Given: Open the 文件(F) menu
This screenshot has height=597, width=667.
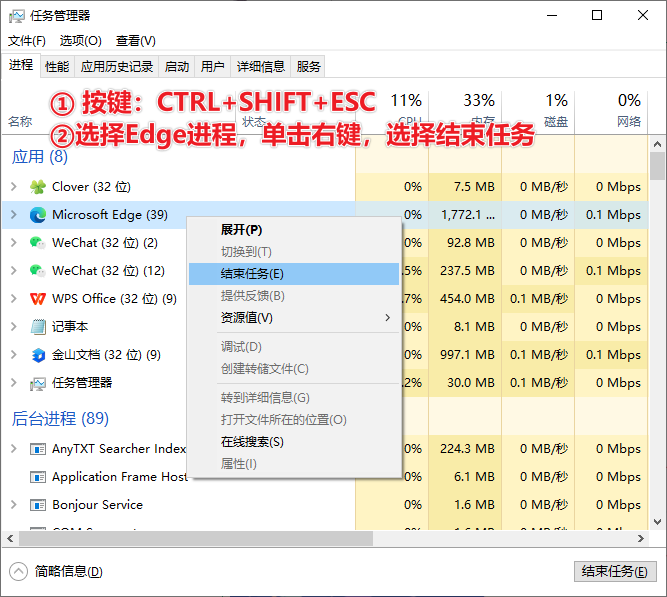Looking at the screenshot, I should (x=26, y=41).
